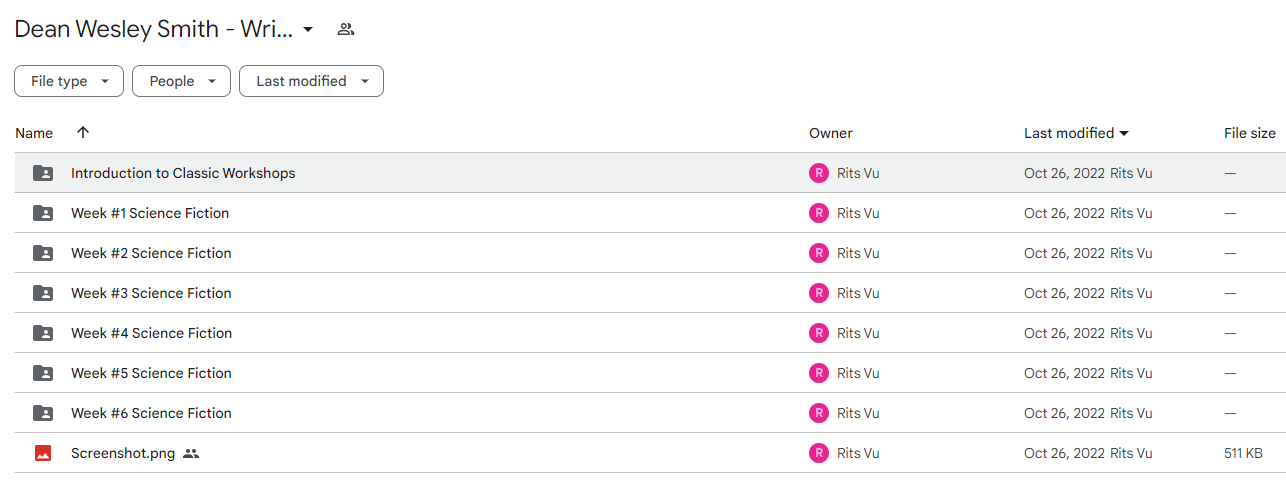The width and height of the screenshot is (1286, 491).
Task: Expand the File type filter
Action: pyautogui.click(x=69, y=81)
